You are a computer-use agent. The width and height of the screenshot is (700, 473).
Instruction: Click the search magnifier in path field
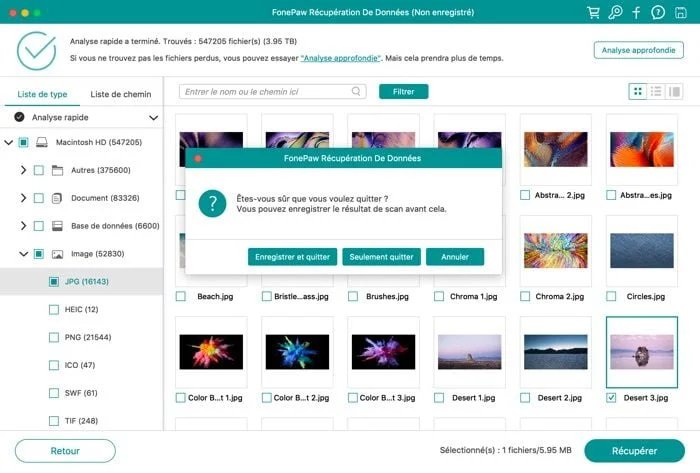click(356, 91)
